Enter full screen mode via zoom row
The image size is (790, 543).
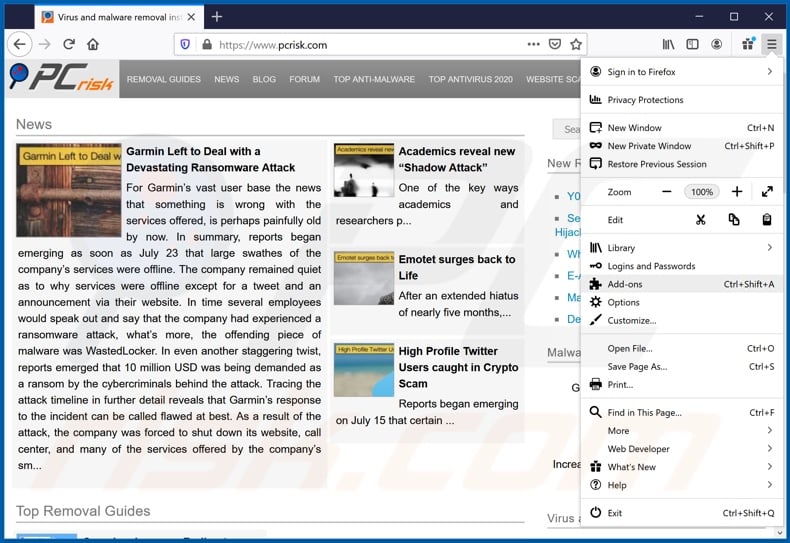(x=767, y=192)
